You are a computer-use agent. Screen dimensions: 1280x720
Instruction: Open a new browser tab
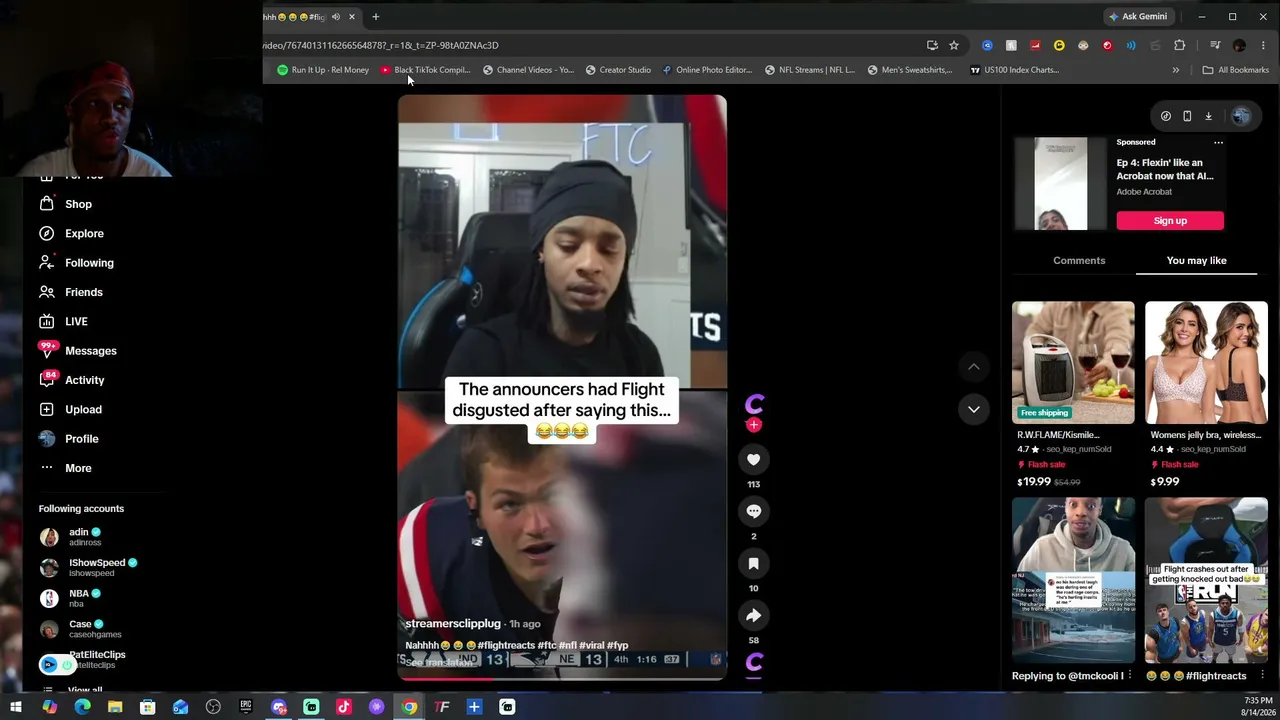click(x=376, y=17)
